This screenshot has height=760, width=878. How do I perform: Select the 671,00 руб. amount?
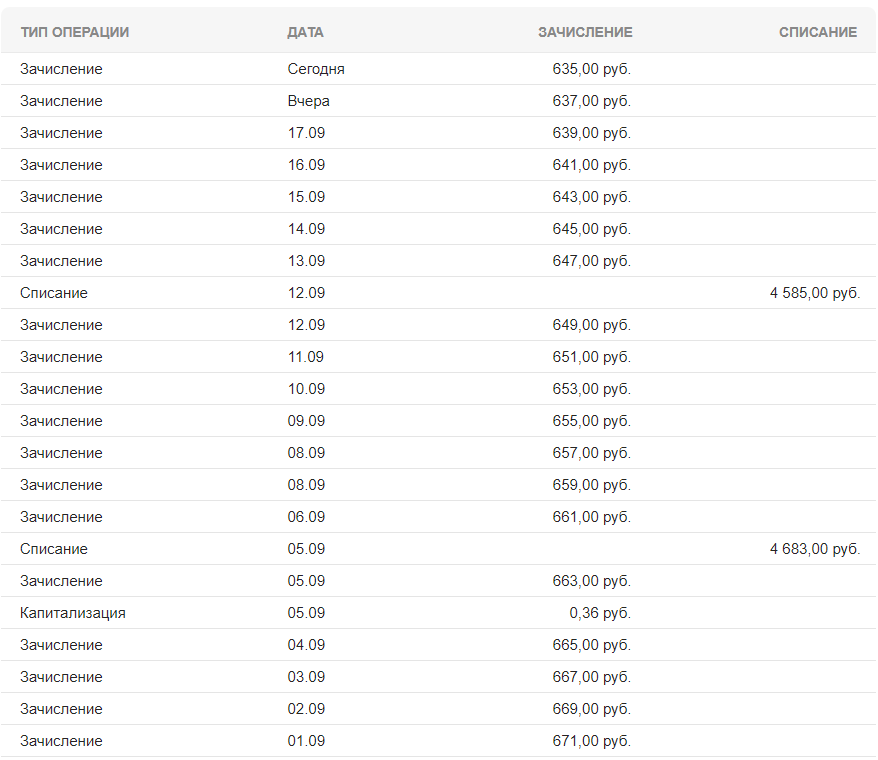[x=591, y=741]
